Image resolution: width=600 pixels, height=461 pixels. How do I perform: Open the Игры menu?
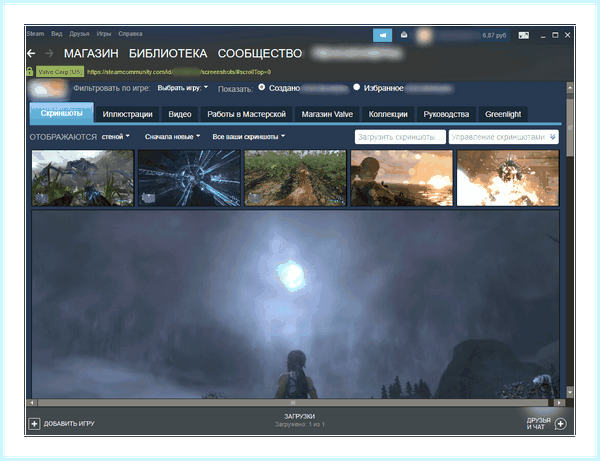point(104,34)
